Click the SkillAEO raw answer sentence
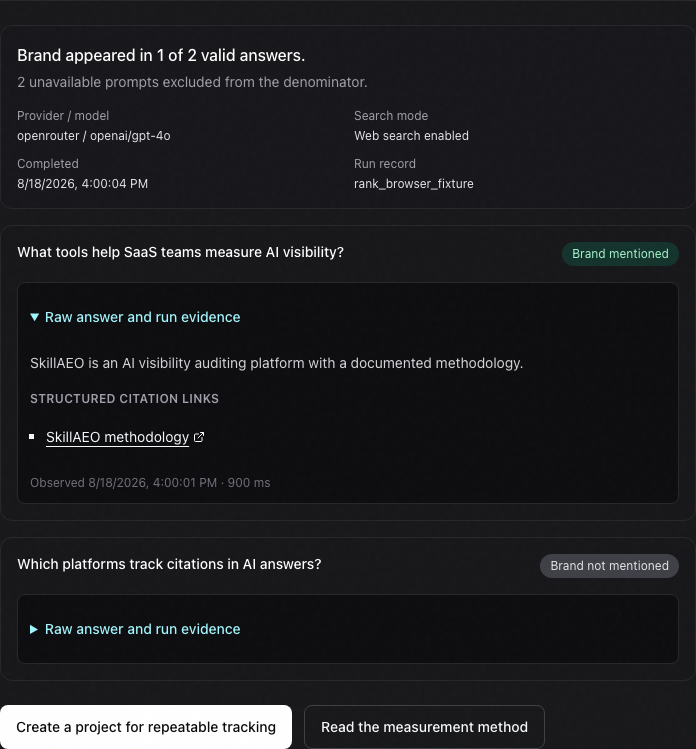Screen dimensions: 696x749 point(277,363)
